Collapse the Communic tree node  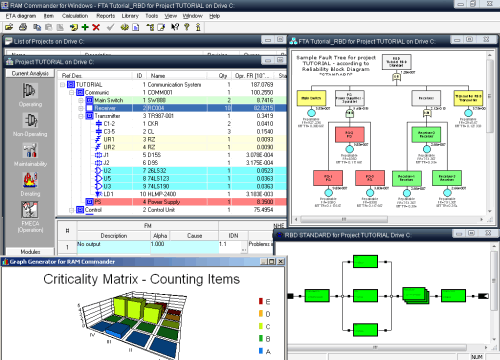pos(71,92)
